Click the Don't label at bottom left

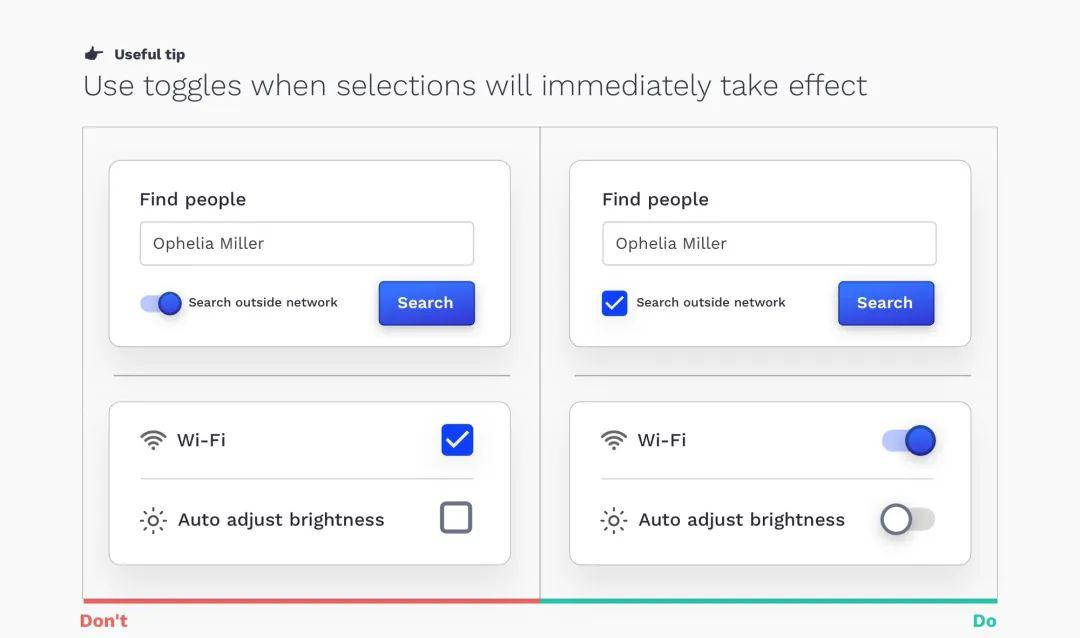click(x=104, y=621)
